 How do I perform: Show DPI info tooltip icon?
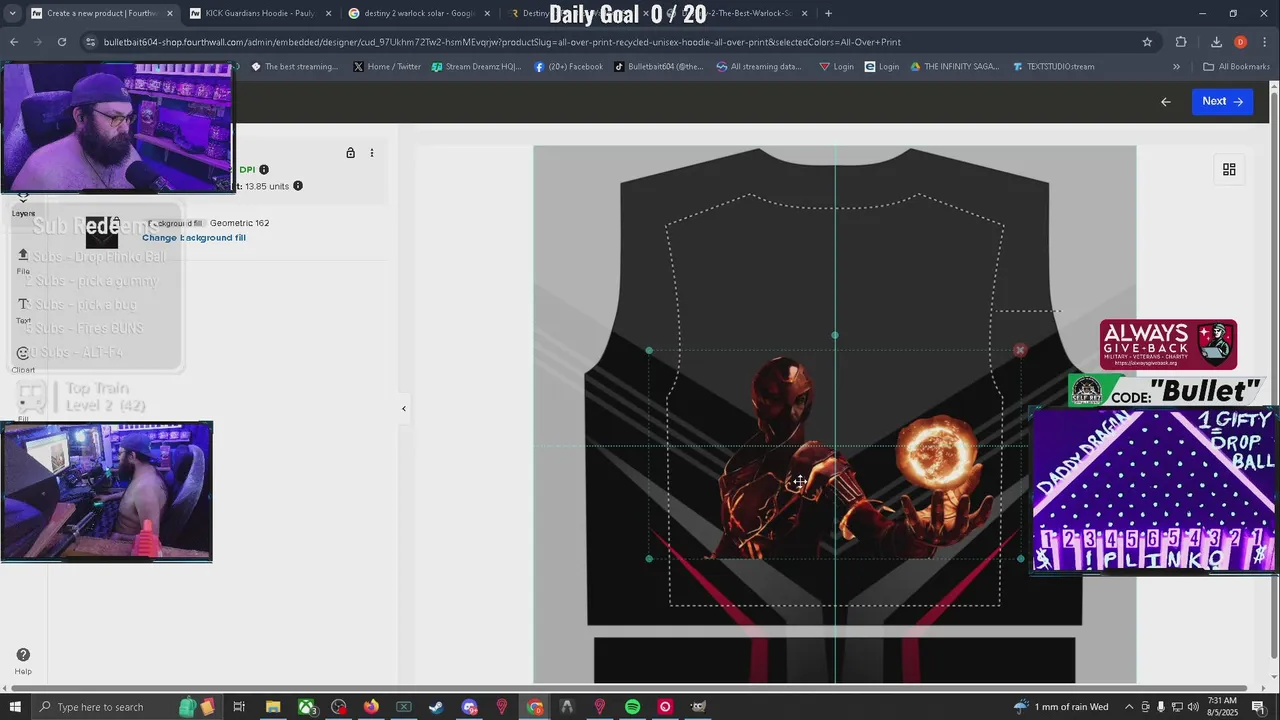coord(264,169)
